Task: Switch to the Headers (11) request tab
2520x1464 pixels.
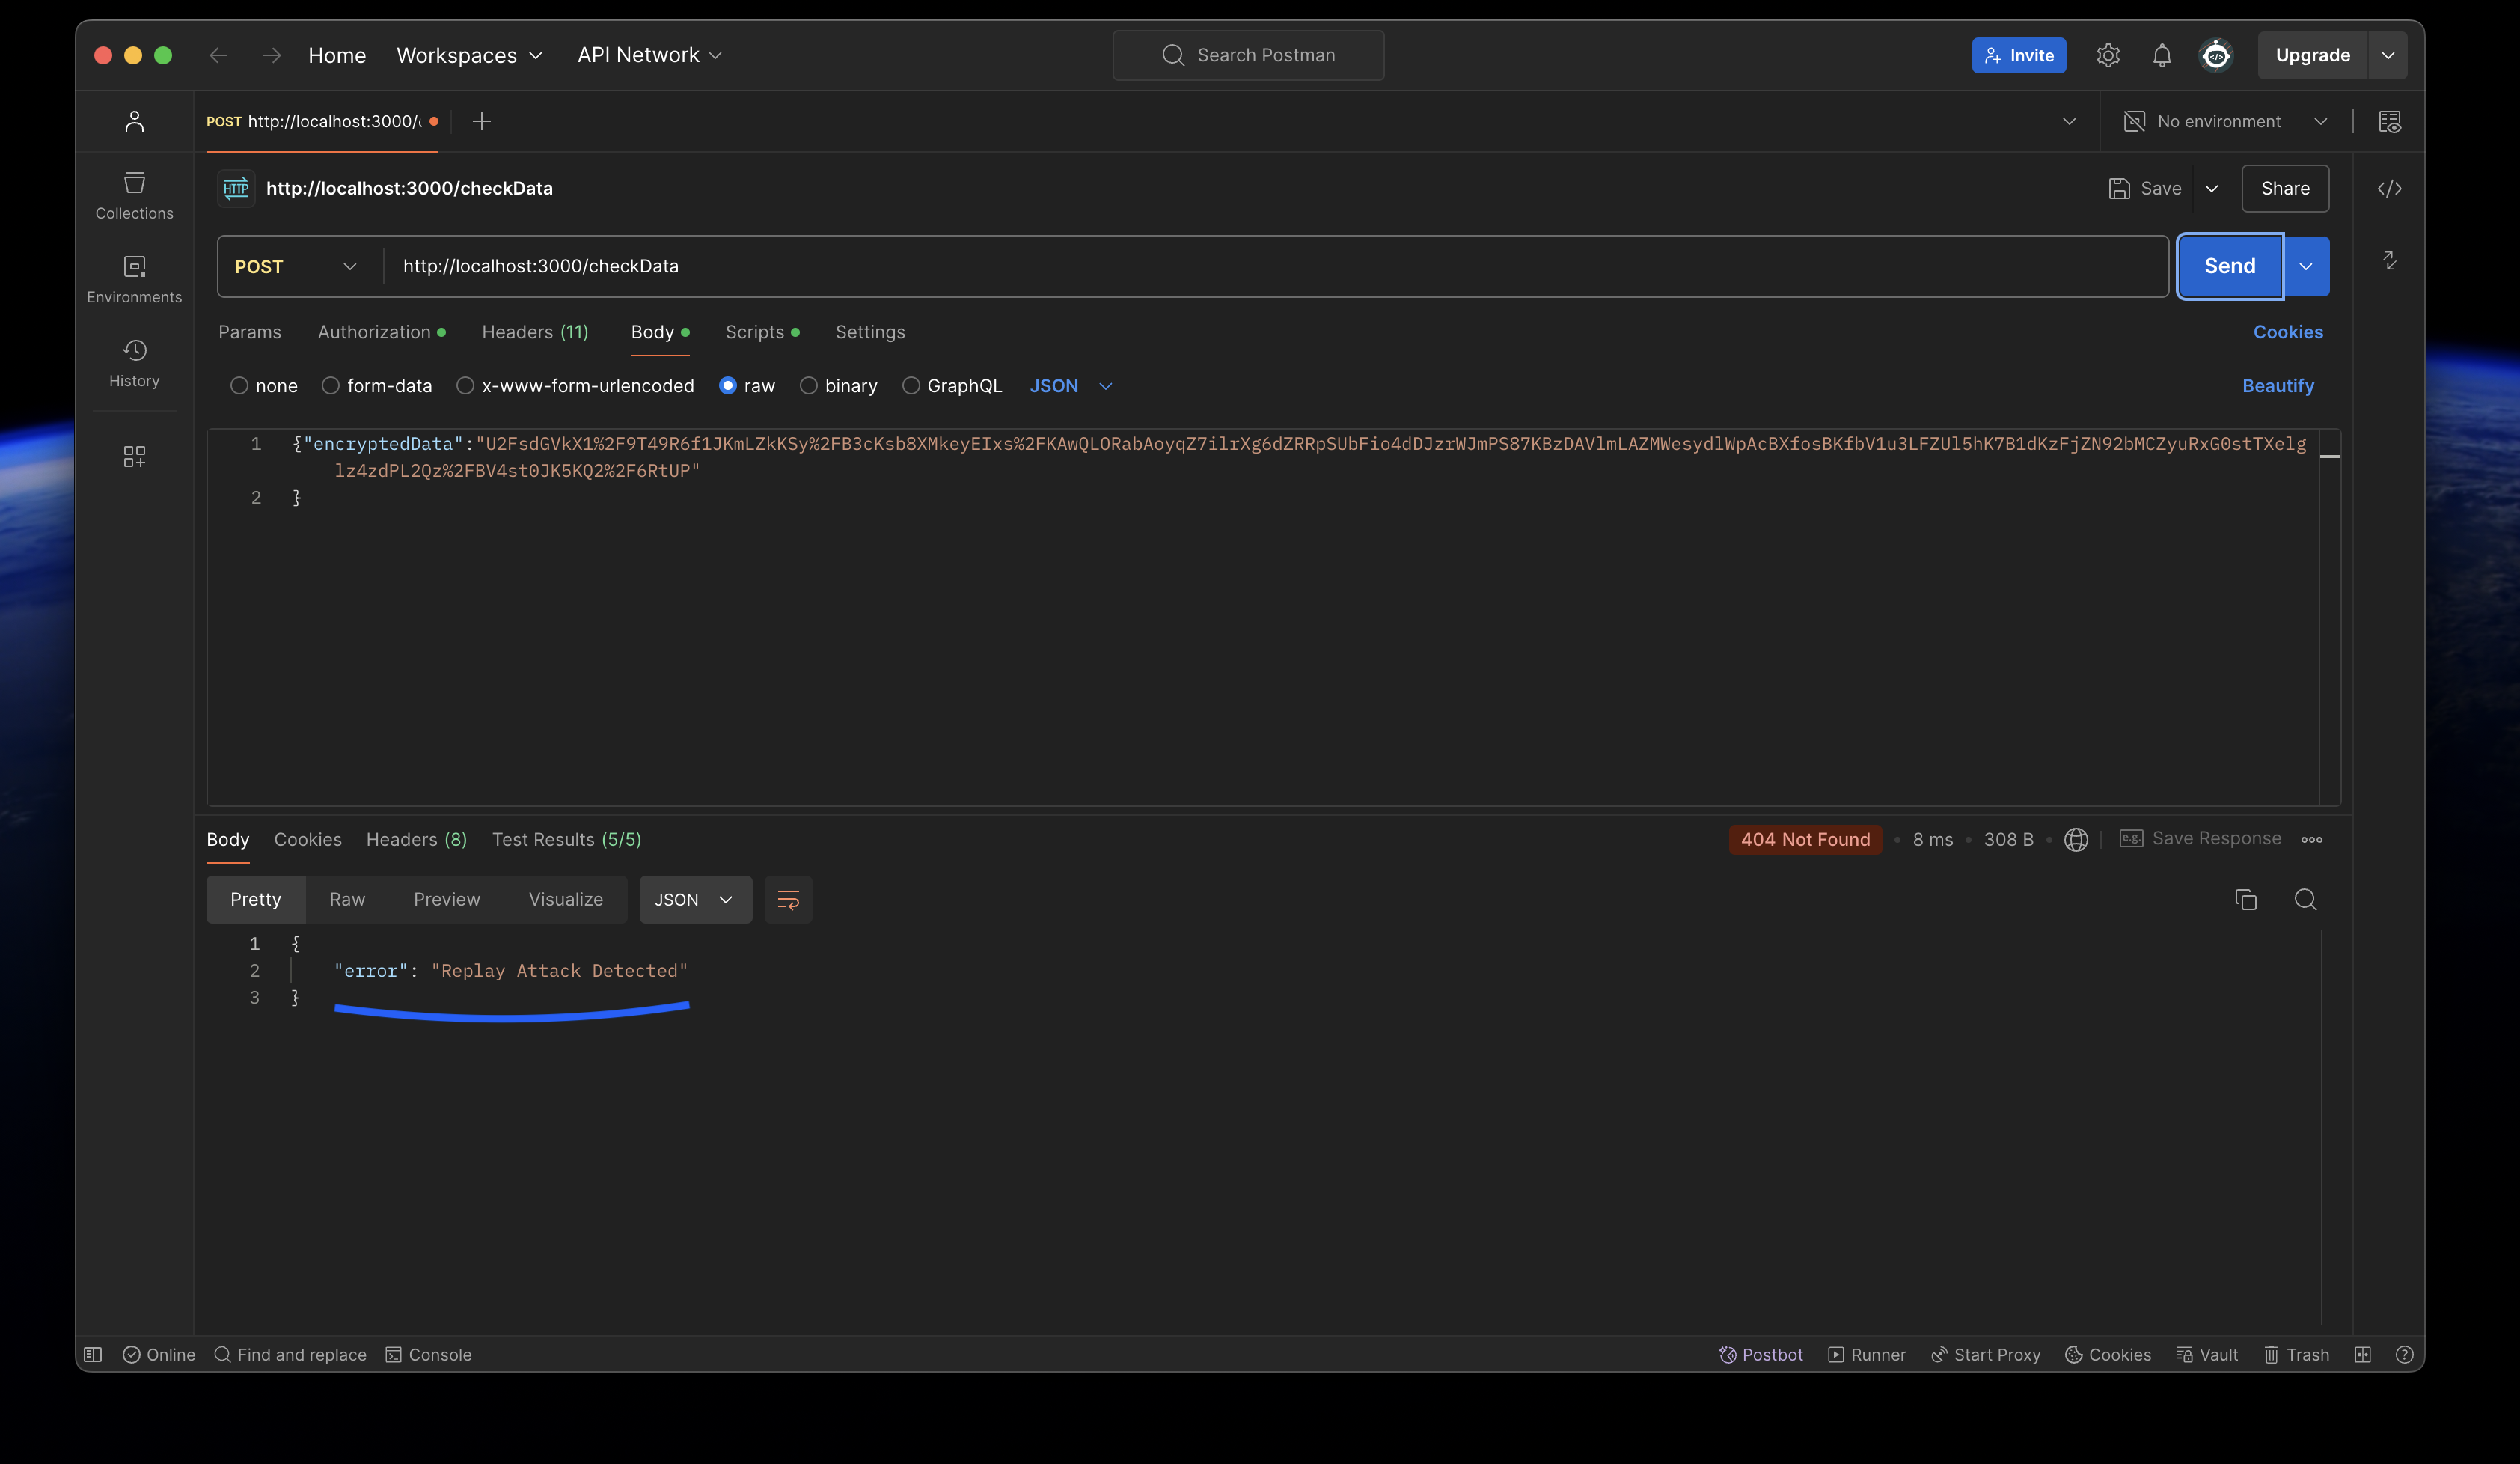Action: pyautogui.click(x=535, y=332)
